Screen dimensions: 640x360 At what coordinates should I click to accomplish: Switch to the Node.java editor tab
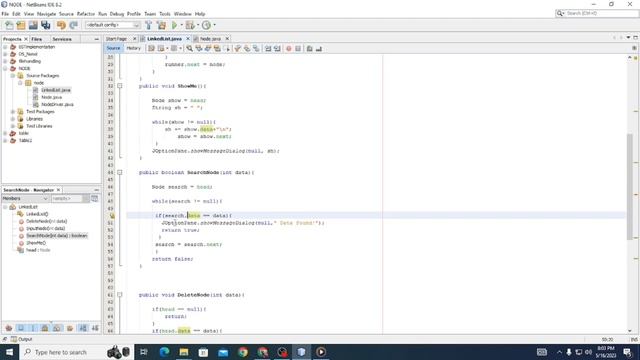pyautogui.click(x=211, y=39)
